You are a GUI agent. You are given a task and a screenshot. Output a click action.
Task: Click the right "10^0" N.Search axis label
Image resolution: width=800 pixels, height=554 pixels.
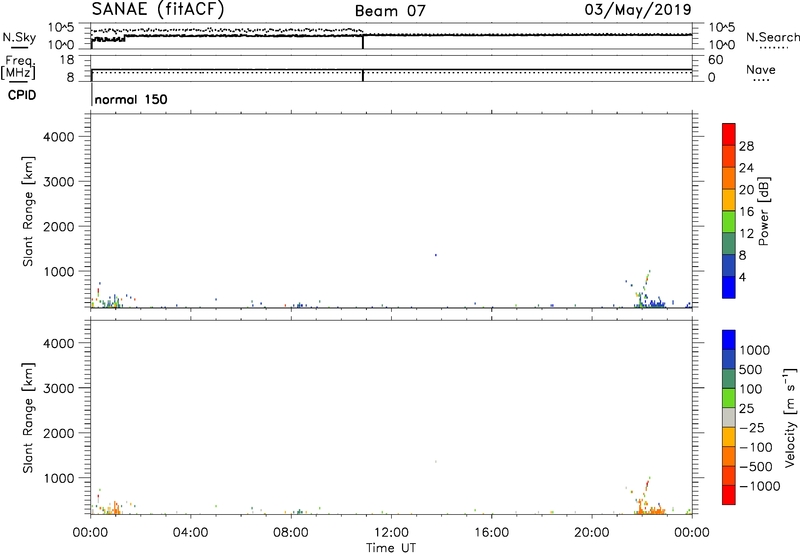722,45
